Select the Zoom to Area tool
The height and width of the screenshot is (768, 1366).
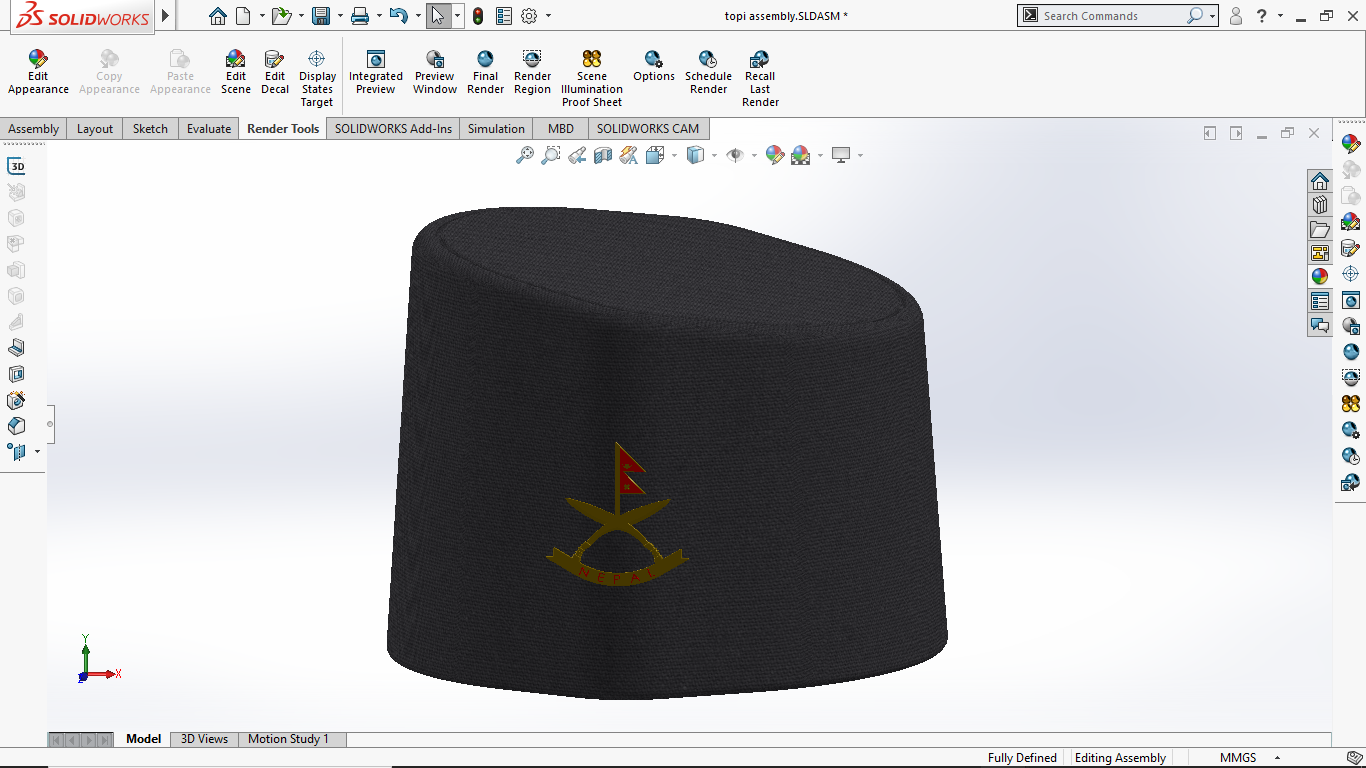551,155
